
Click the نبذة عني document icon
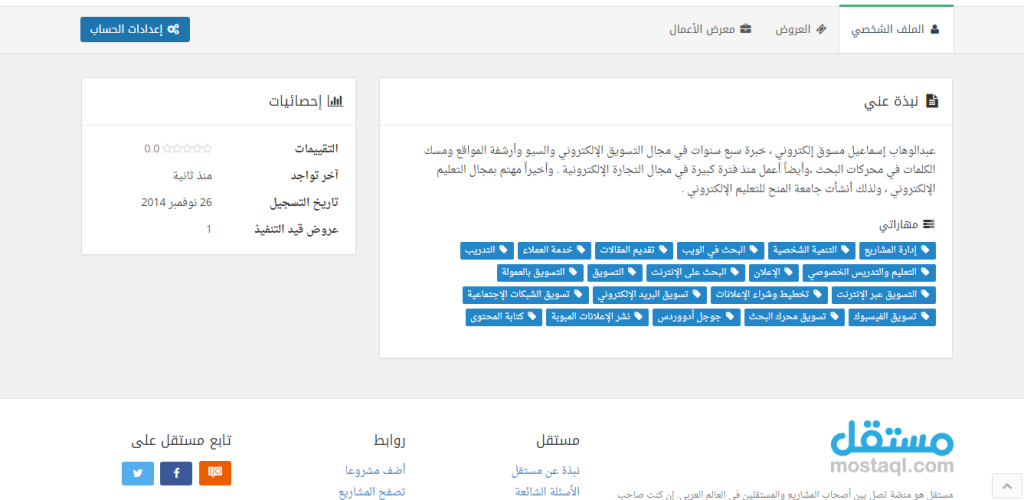click(932, 102)
